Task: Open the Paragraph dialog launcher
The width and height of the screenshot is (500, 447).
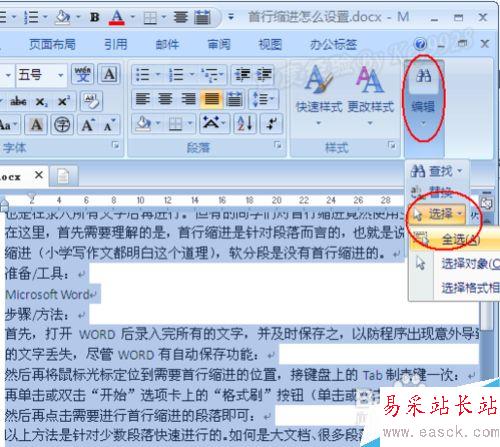Action: click(x=277, y=145)
